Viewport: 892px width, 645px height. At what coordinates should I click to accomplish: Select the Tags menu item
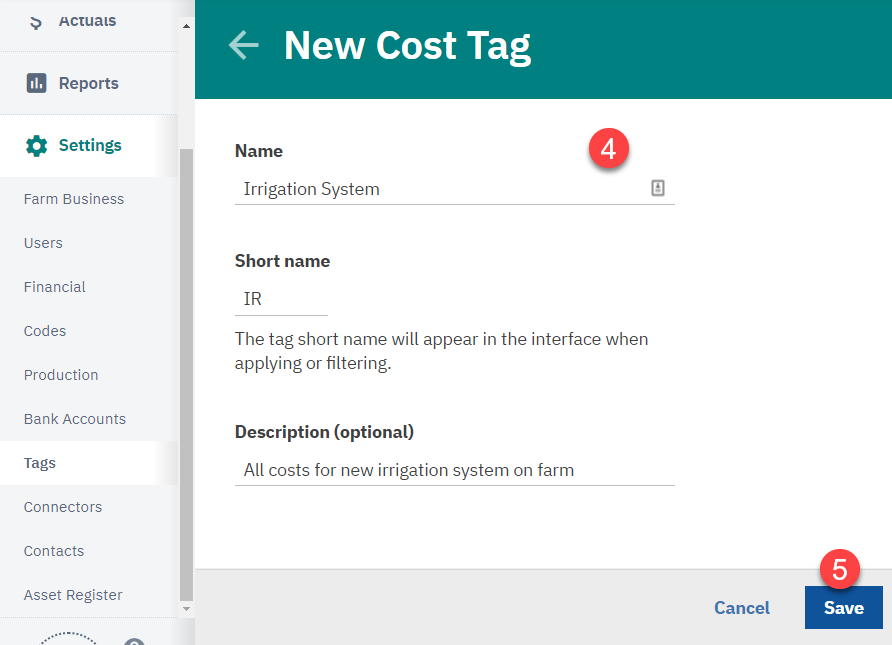(x=40, y=463)
